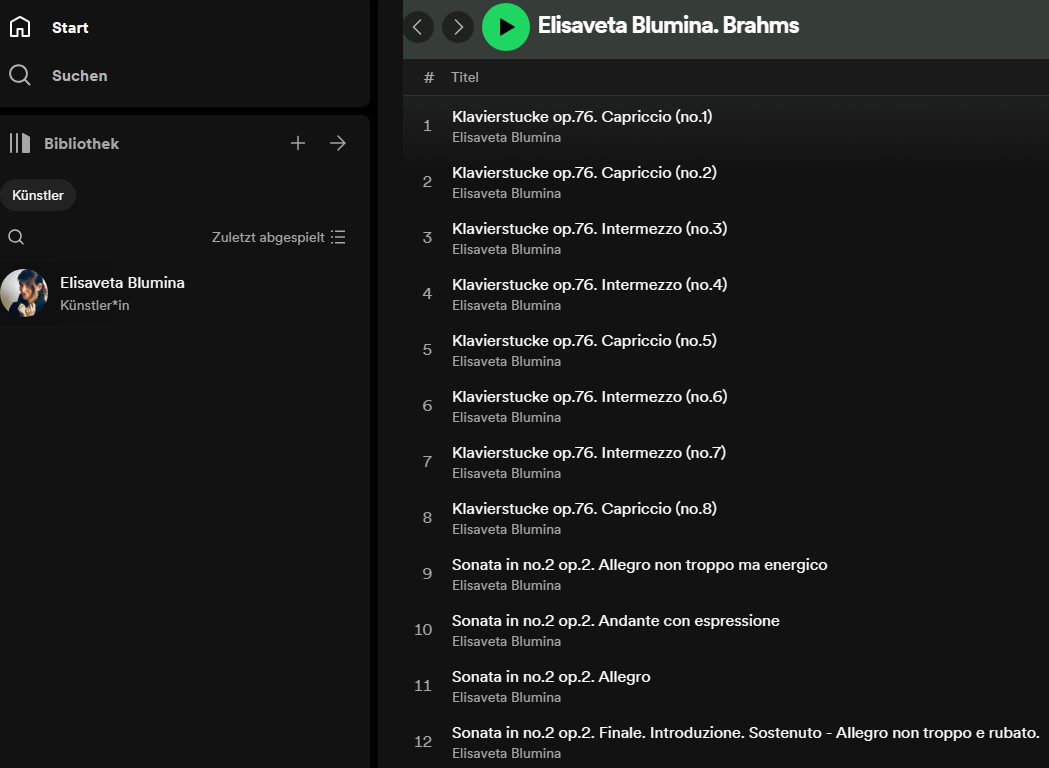The image size is (1049, 768).
Task: Click the Titel column header
Action: tap(465, 77)
